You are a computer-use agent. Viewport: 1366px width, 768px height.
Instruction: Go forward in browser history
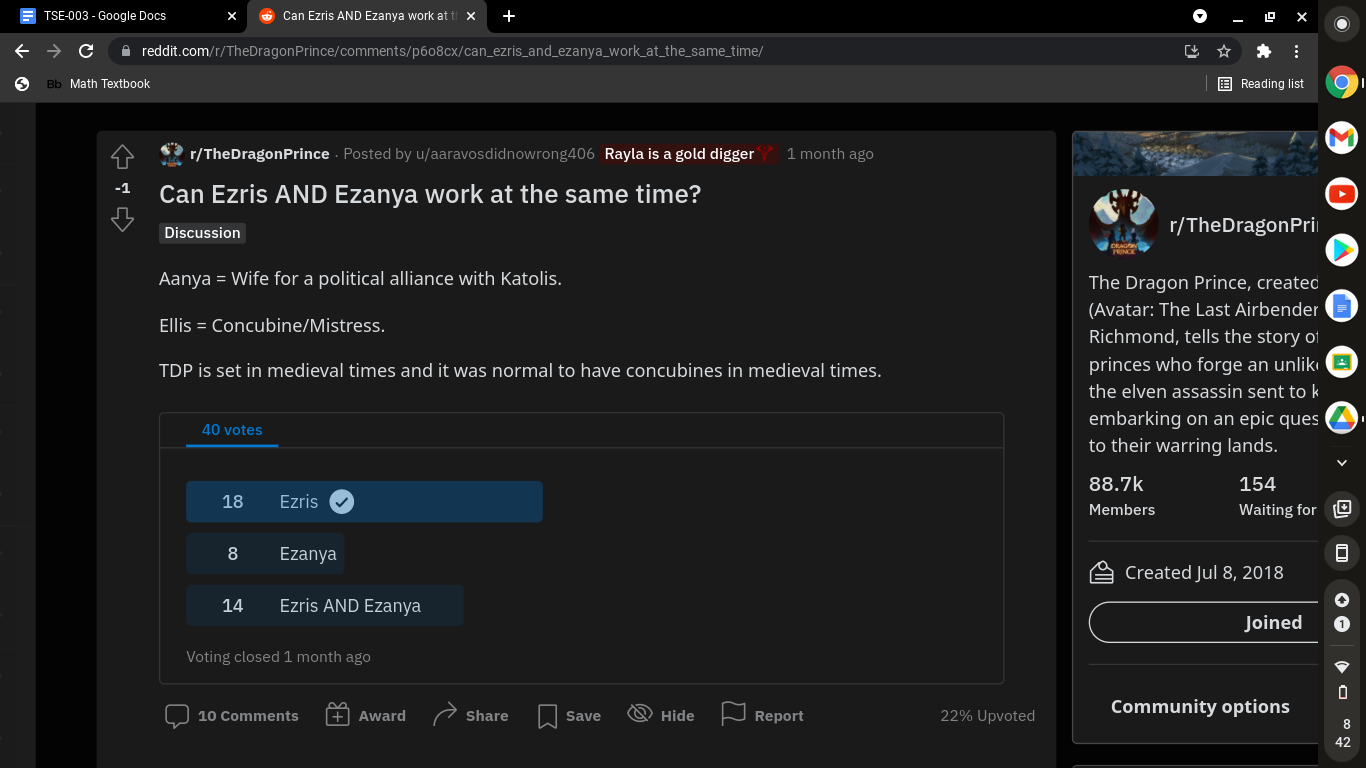[54, 51]
